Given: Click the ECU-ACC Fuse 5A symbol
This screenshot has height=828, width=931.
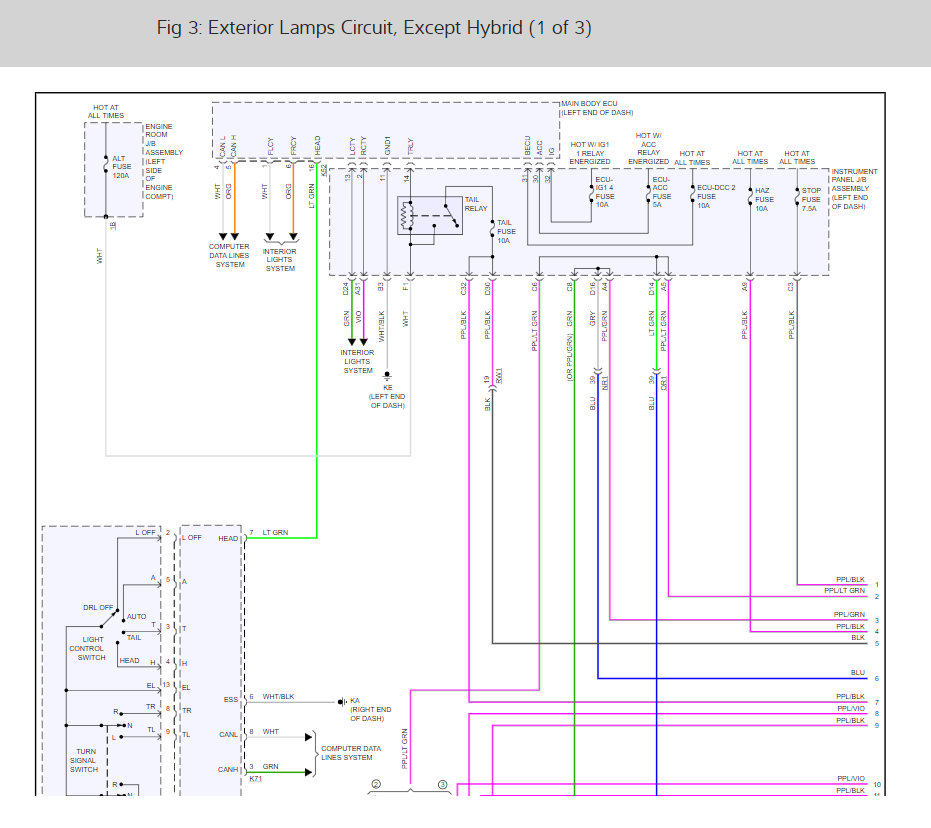Looking at the screenshot, I should coord(648,193).
